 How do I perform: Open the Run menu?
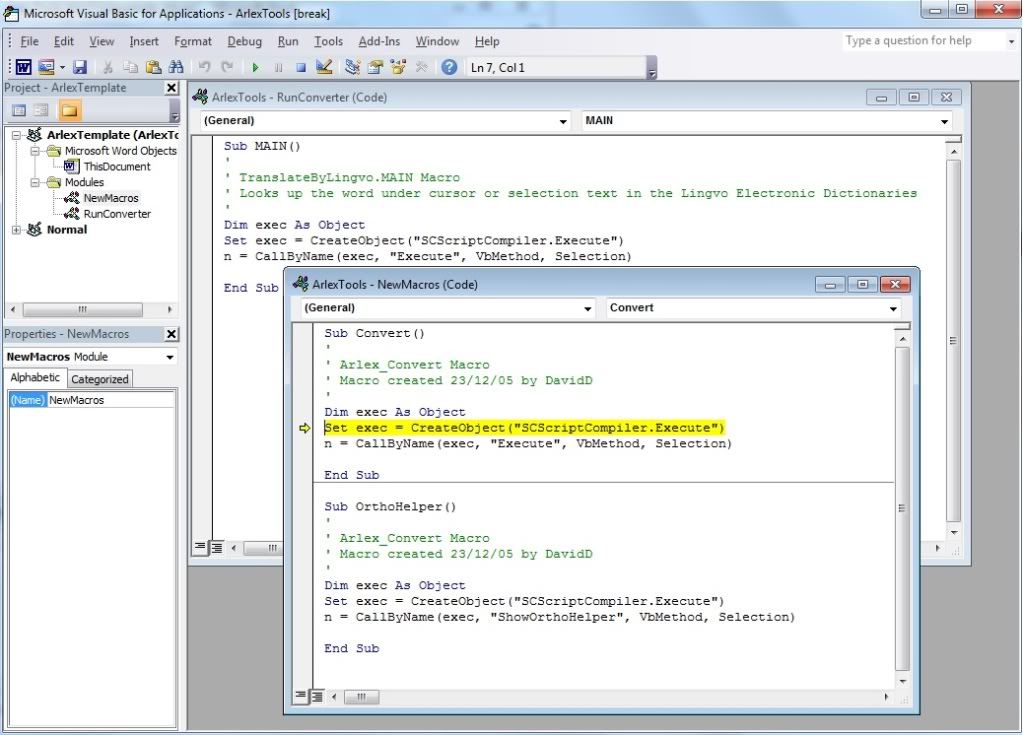[288, 41]
